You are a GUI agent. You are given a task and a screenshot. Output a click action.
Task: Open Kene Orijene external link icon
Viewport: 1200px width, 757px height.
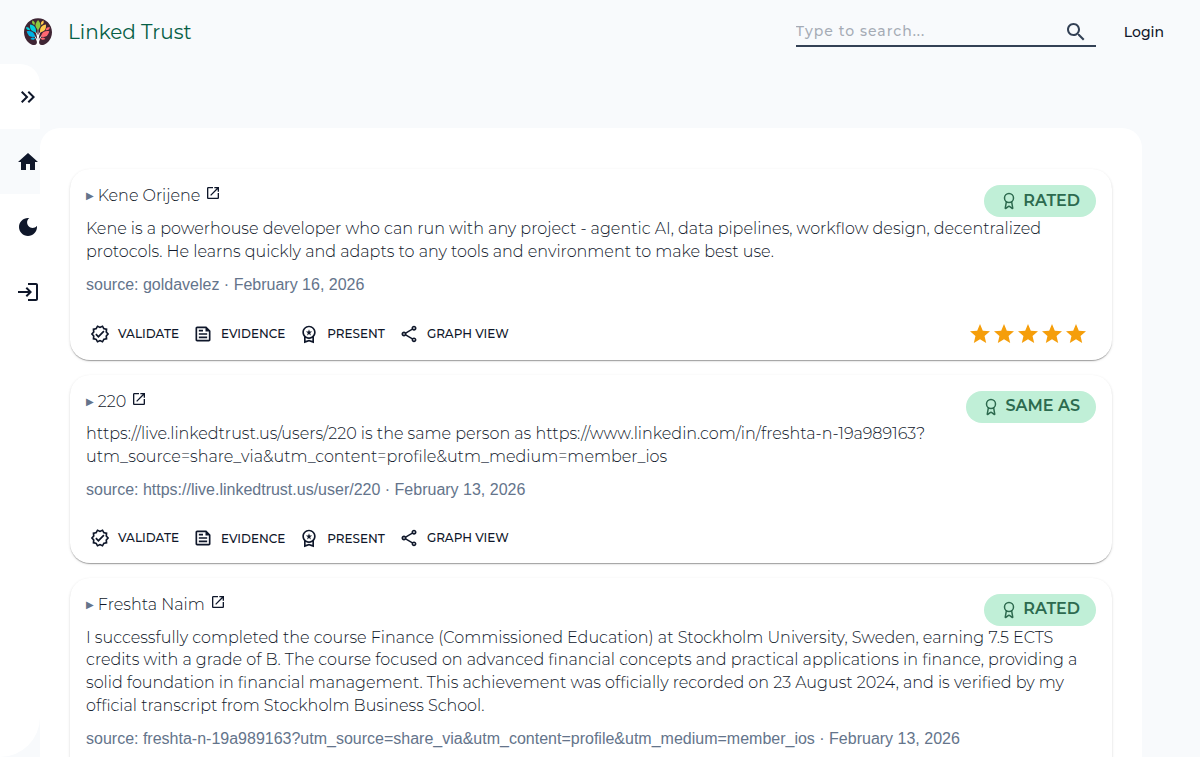[213, 194]
